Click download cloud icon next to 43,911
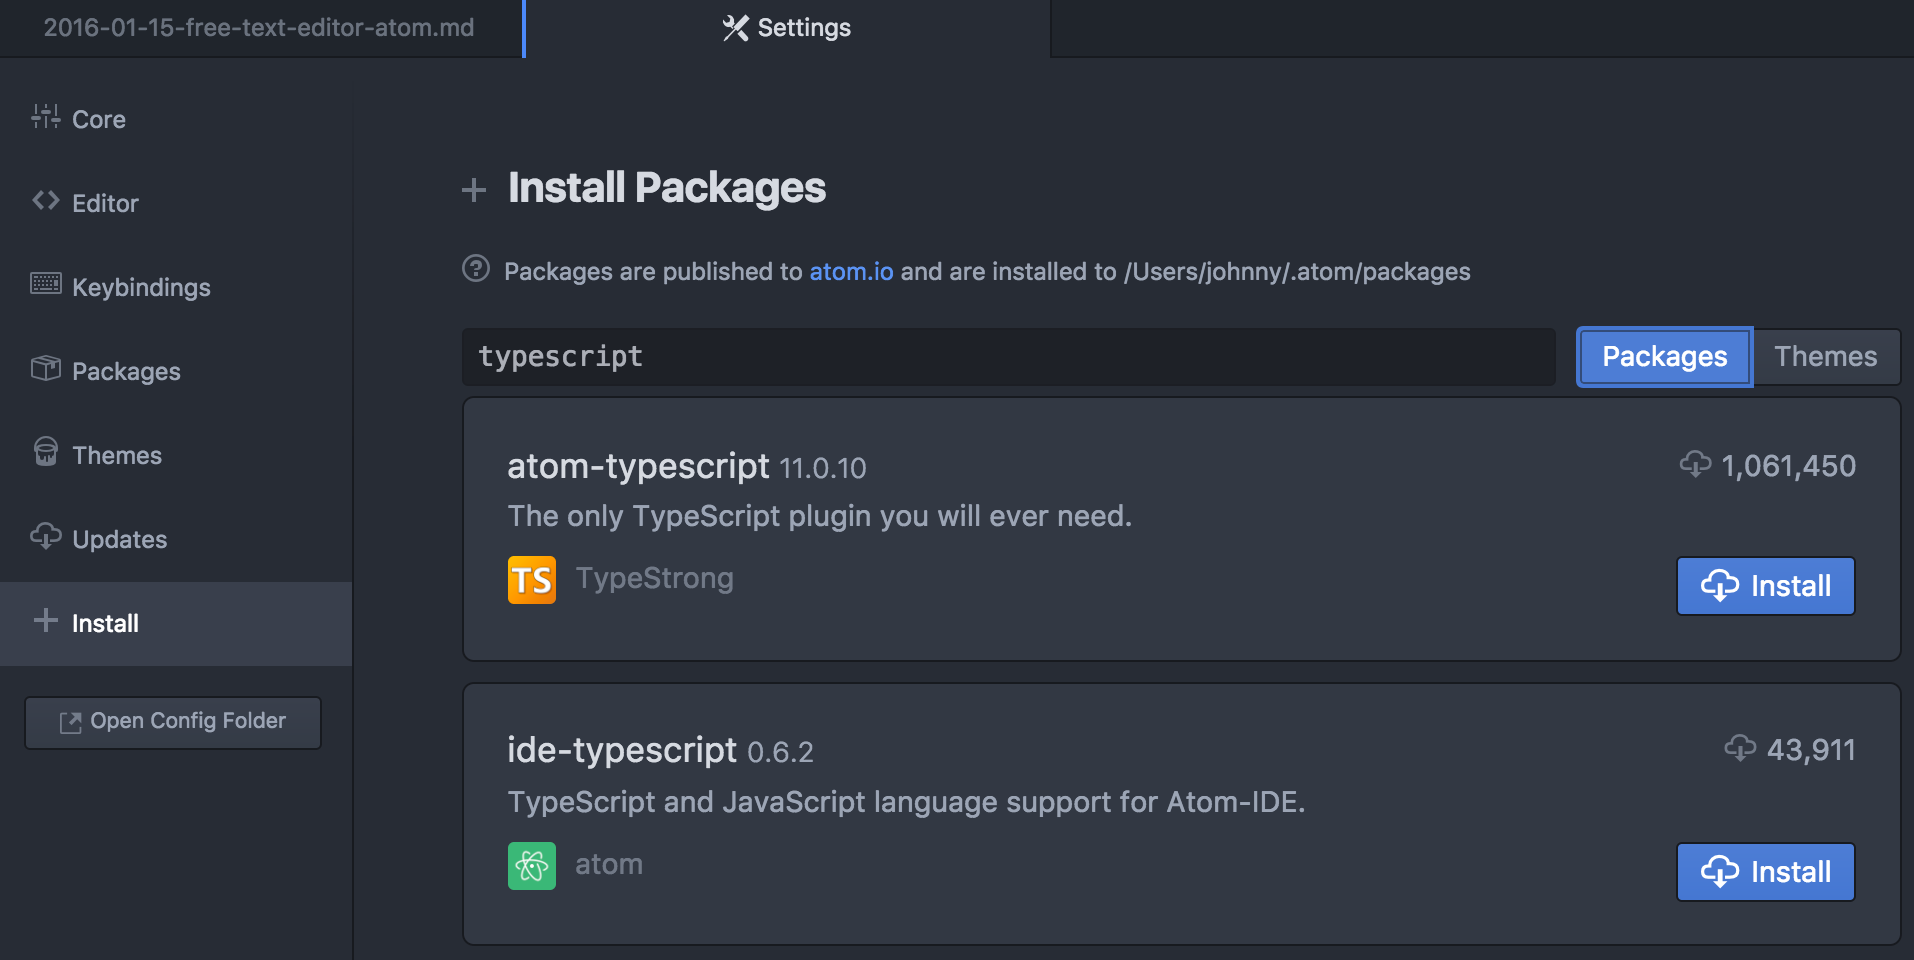The height and width of the screenshot is (960, 1914). (1740, 748)
